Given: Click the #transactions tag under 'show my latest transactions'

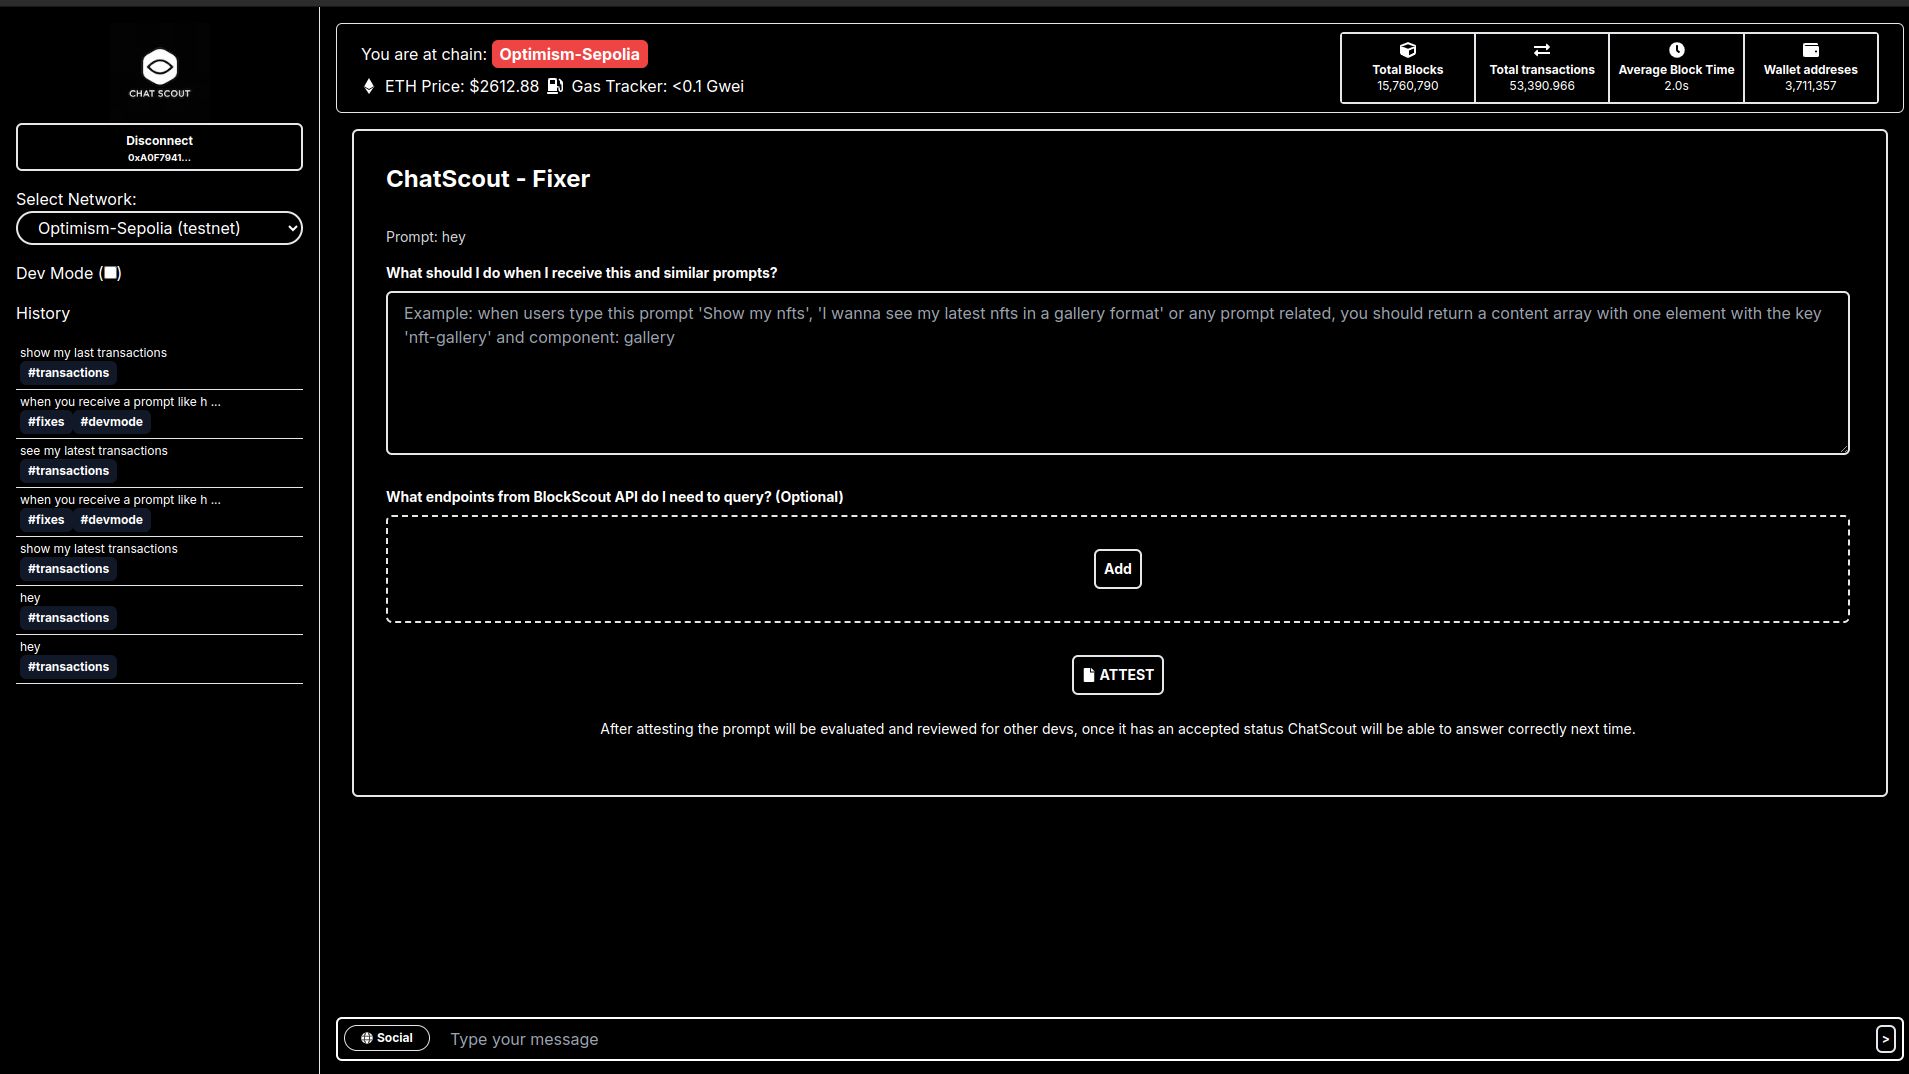Looking at the screenshot, I should 68,569.
